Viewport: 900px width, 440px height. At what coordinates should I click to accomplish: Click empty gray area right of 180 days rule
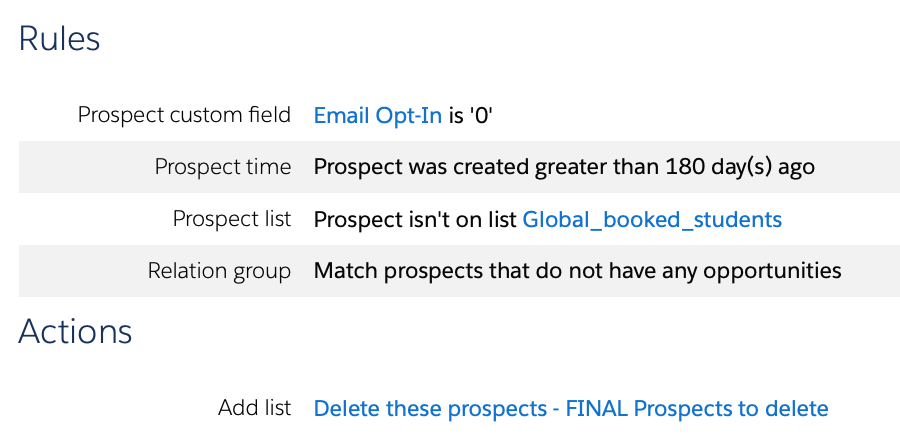click(858, 167)
